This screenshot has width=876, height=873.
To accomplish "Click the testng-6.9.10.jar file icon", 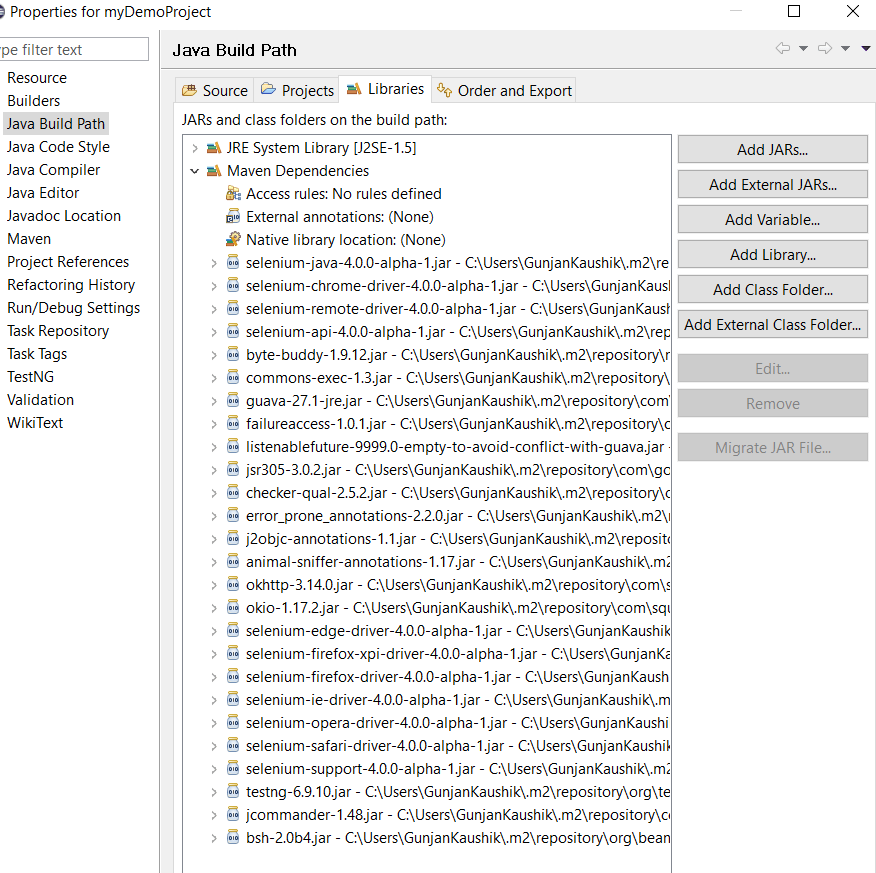I will pyautogui.click(x=233, y=792).
